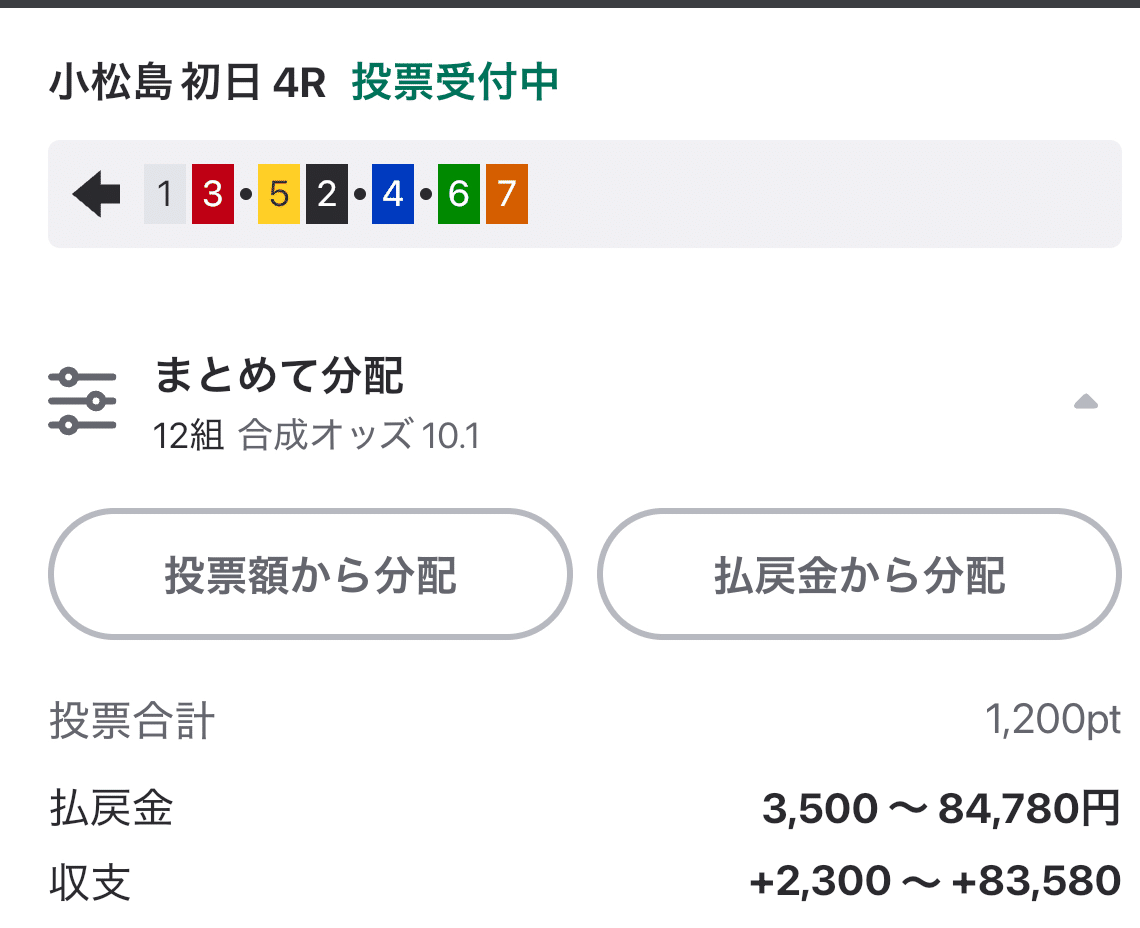The height and width of the screenshot is (928, 1140).
Task: Toggle selection of the orange racer 7 chip
Action: 506,195
